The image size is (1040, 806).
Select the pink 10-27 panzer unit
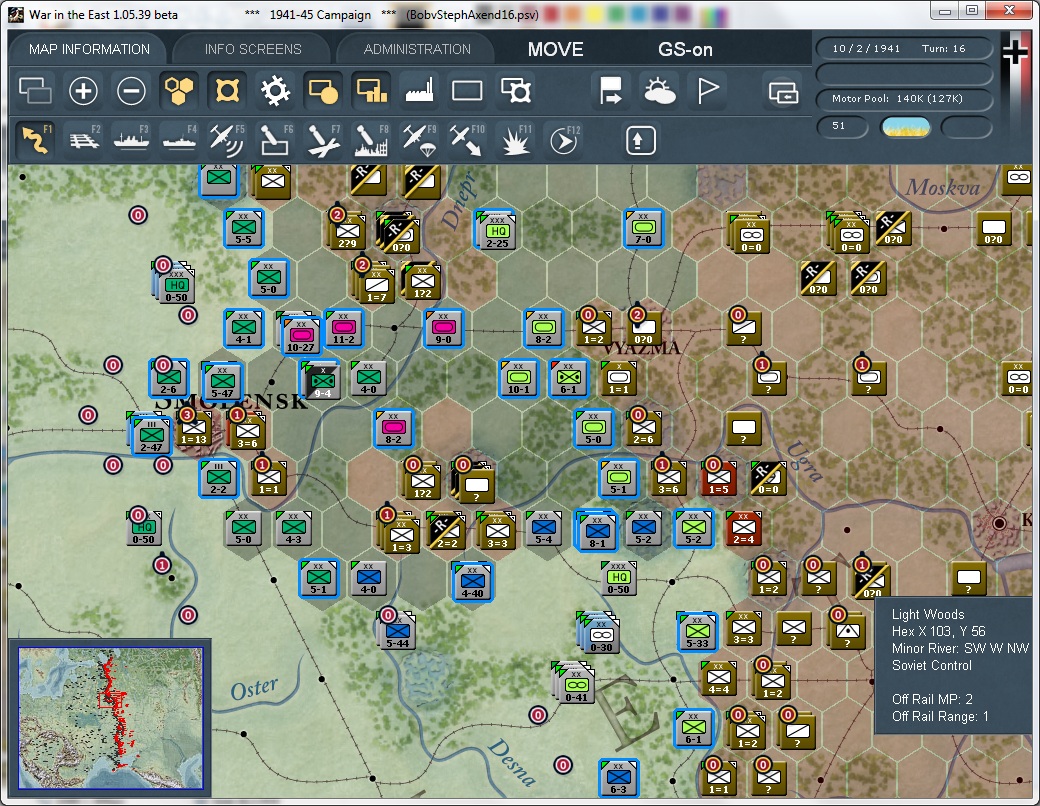coord(300,334)
